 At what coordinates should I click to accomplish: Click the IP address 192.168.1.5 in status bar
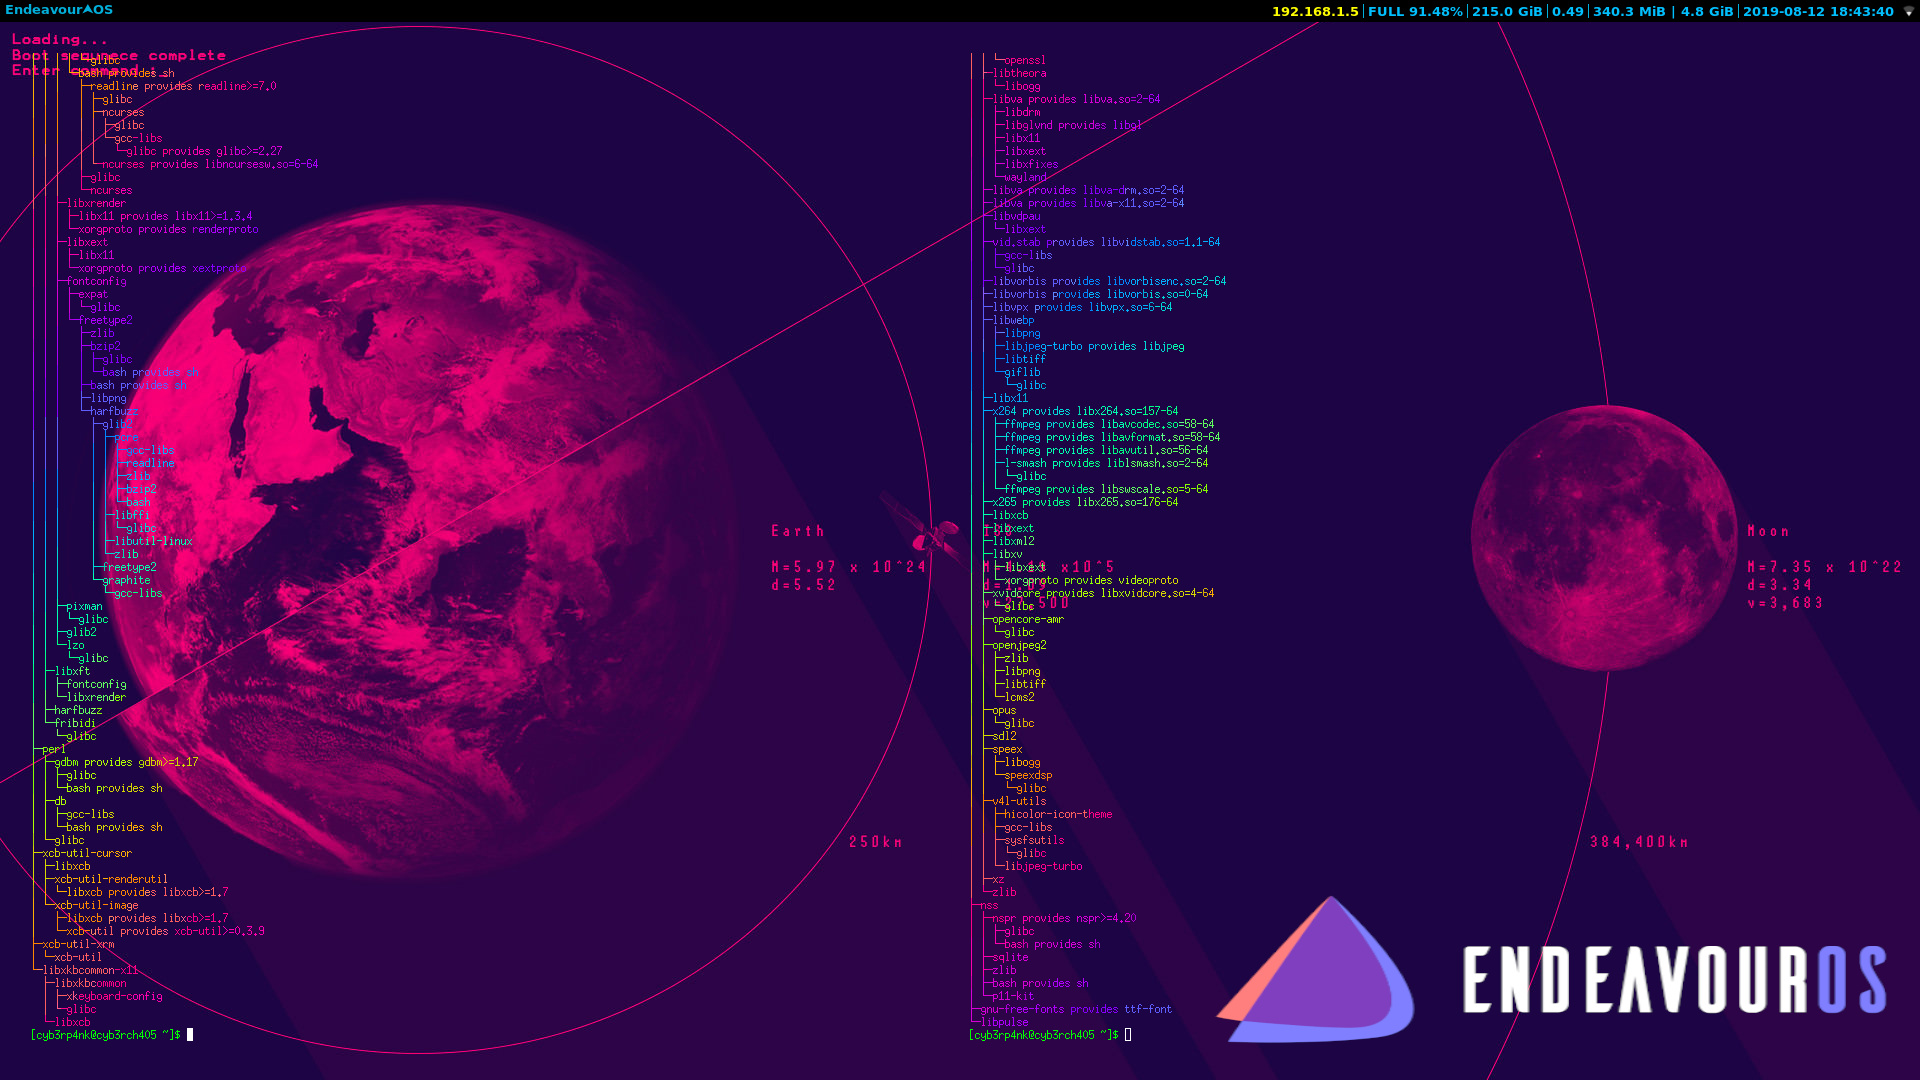pos(1315,11)
